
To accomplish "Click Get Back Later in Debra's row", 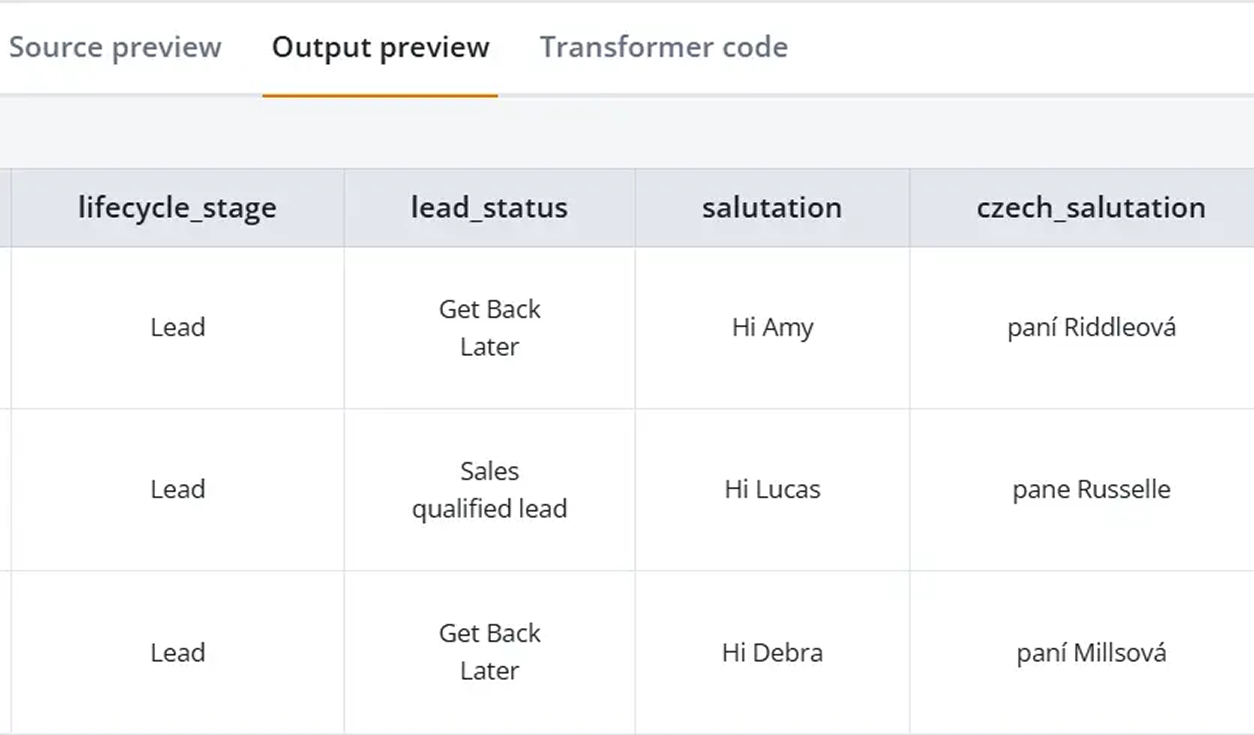I will [x=489, y=652].
